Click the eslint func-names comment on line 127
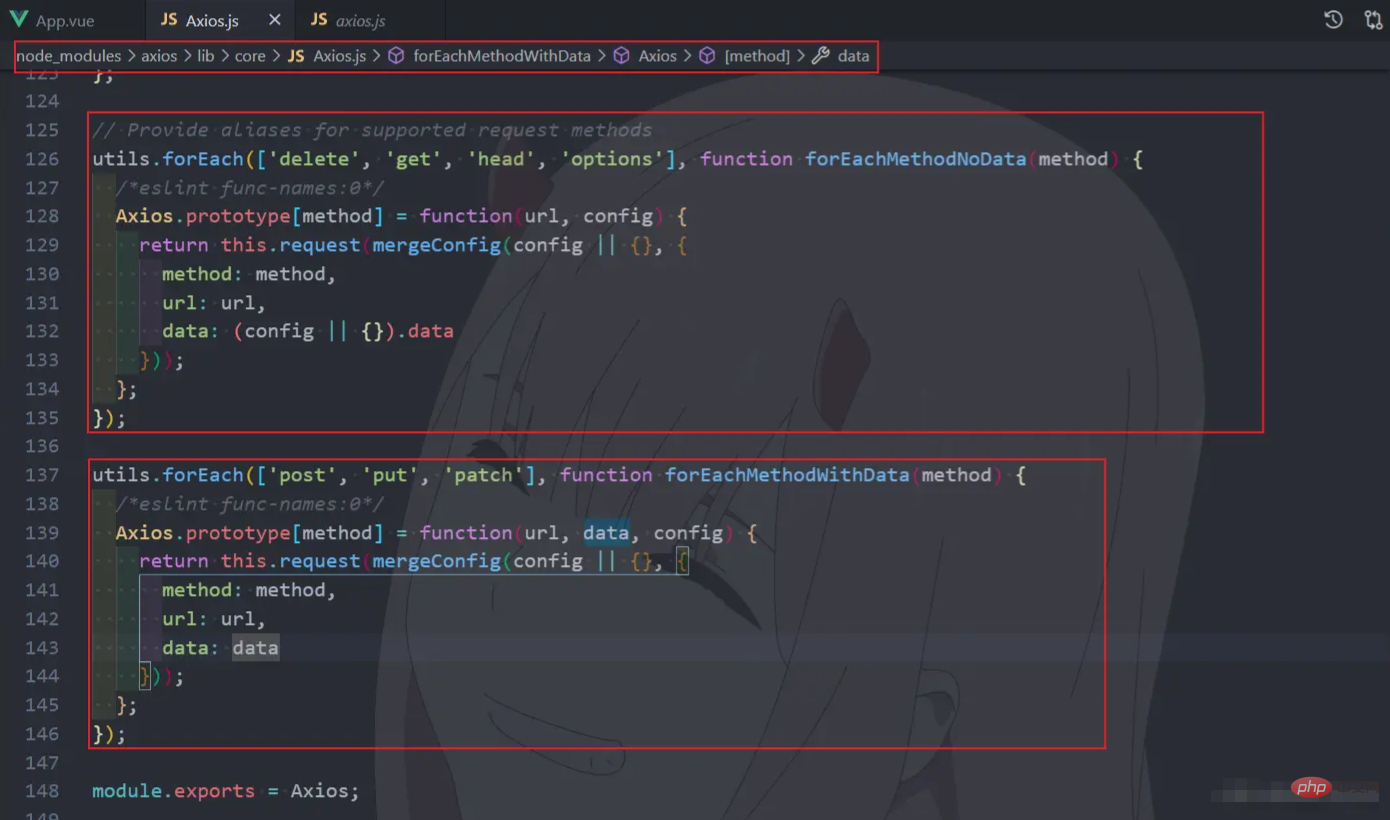This screenshot has width=1390, height=820. click(x=250, y=188)
